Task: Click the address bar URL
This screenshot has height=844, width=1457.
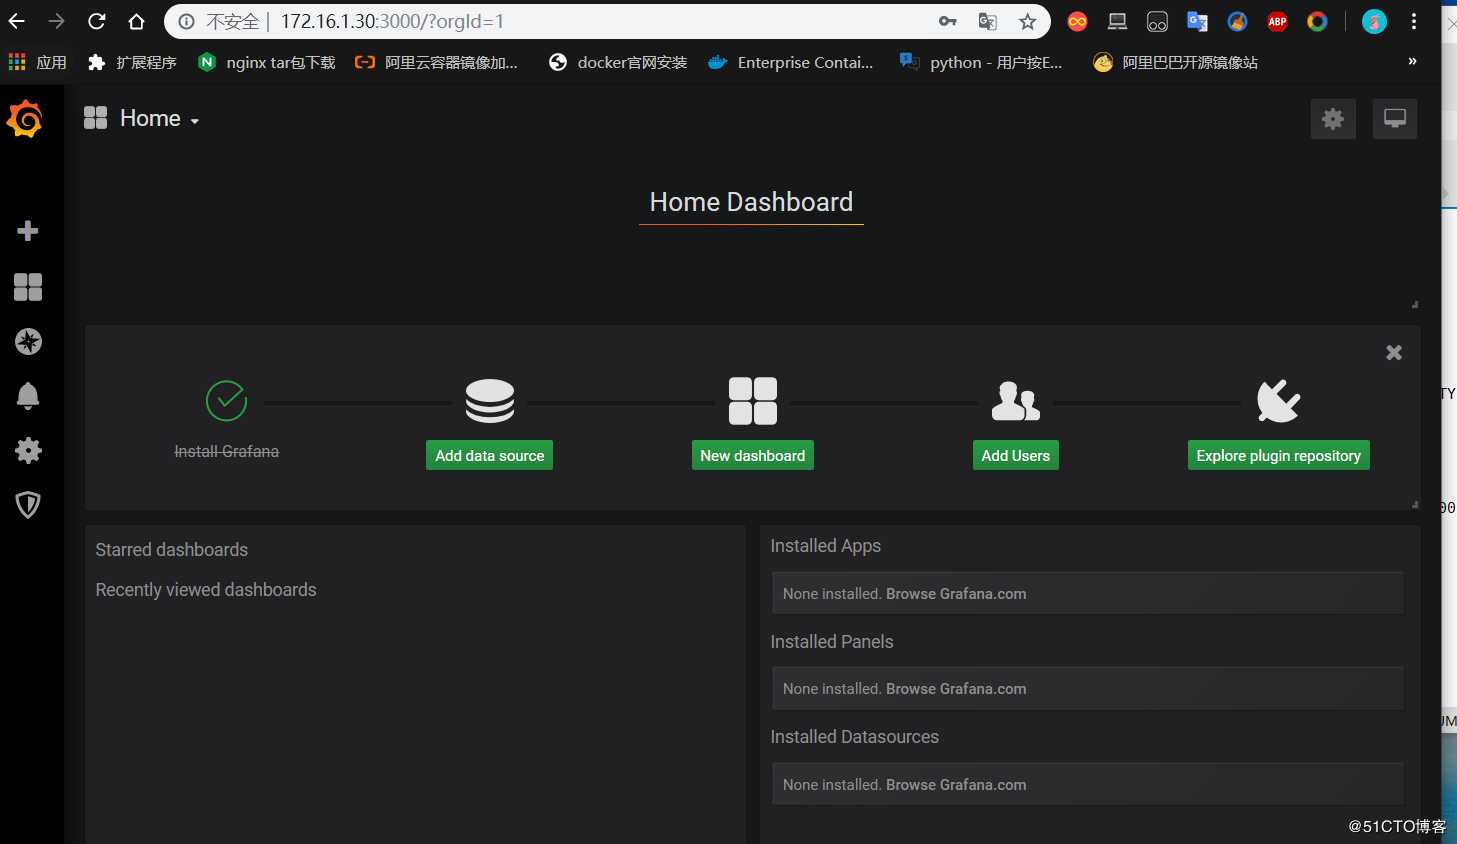Action: 392,21
